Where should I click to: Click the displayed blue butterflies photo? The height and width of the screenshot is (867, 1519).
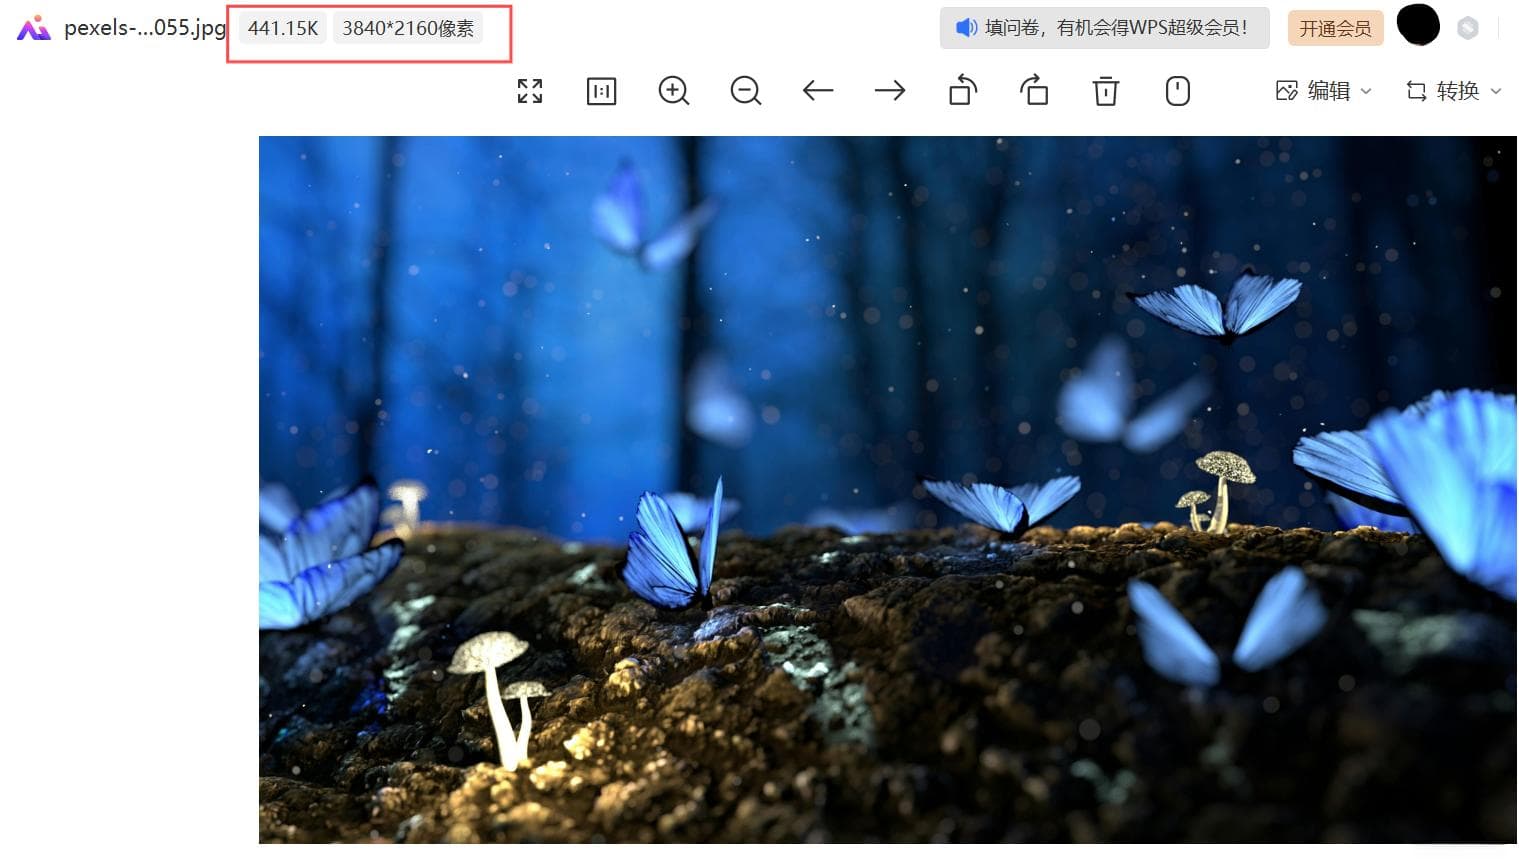tap(888, 490)
